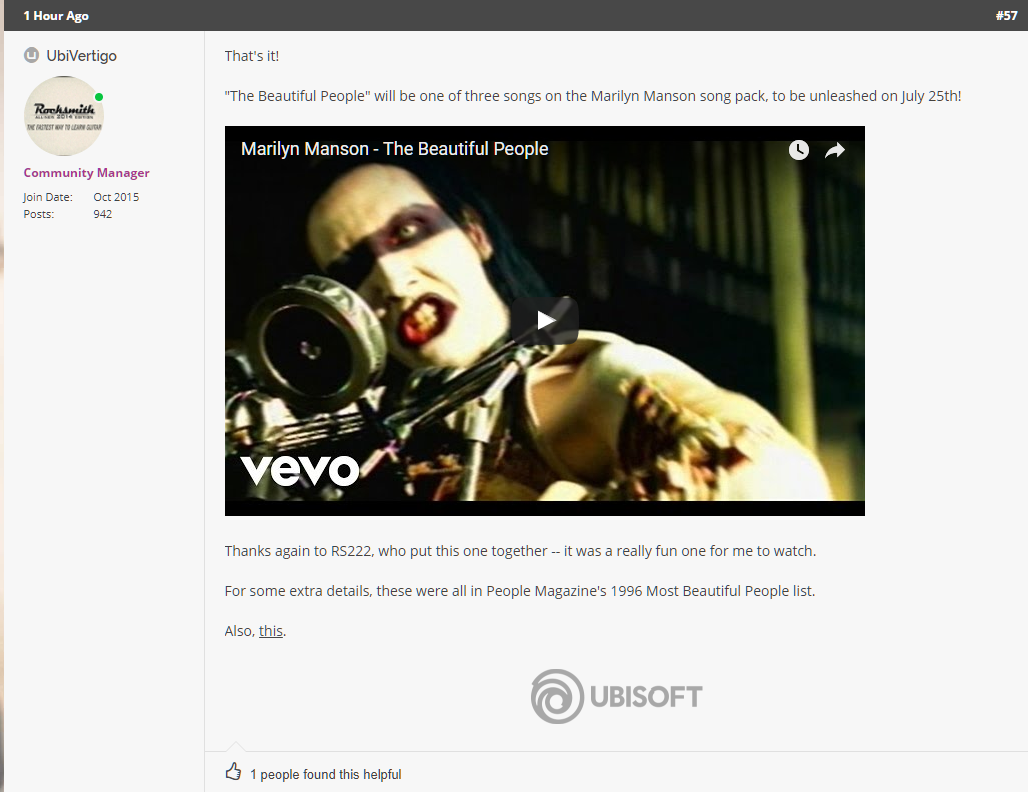Click the '1 Hour Ago' timestamp
This screenshot has height=792, width=1028.
pyautogui.click(x=56, y=16)
